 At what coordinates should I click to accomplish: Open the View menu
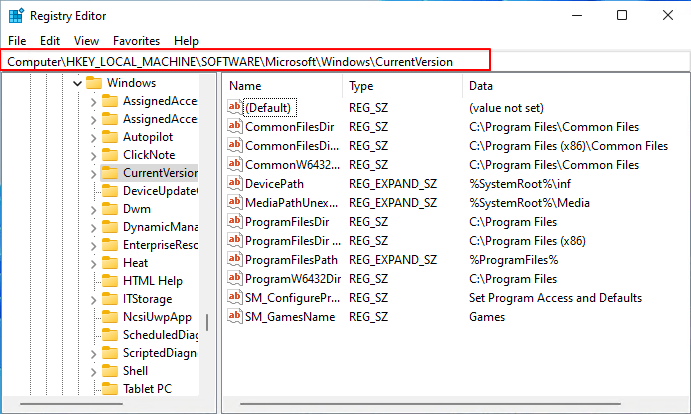86,41
